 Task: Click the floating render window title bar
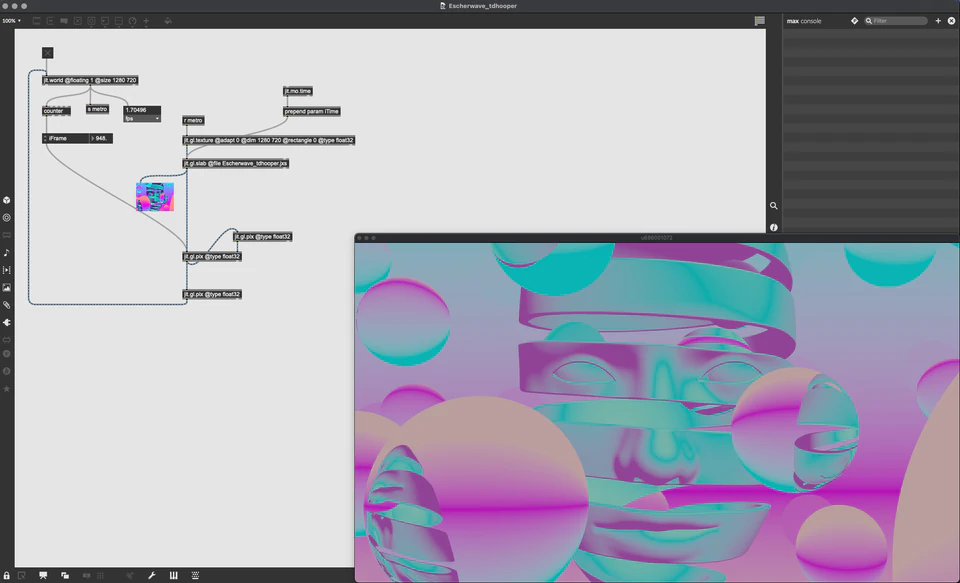click(x=657, y=238)
